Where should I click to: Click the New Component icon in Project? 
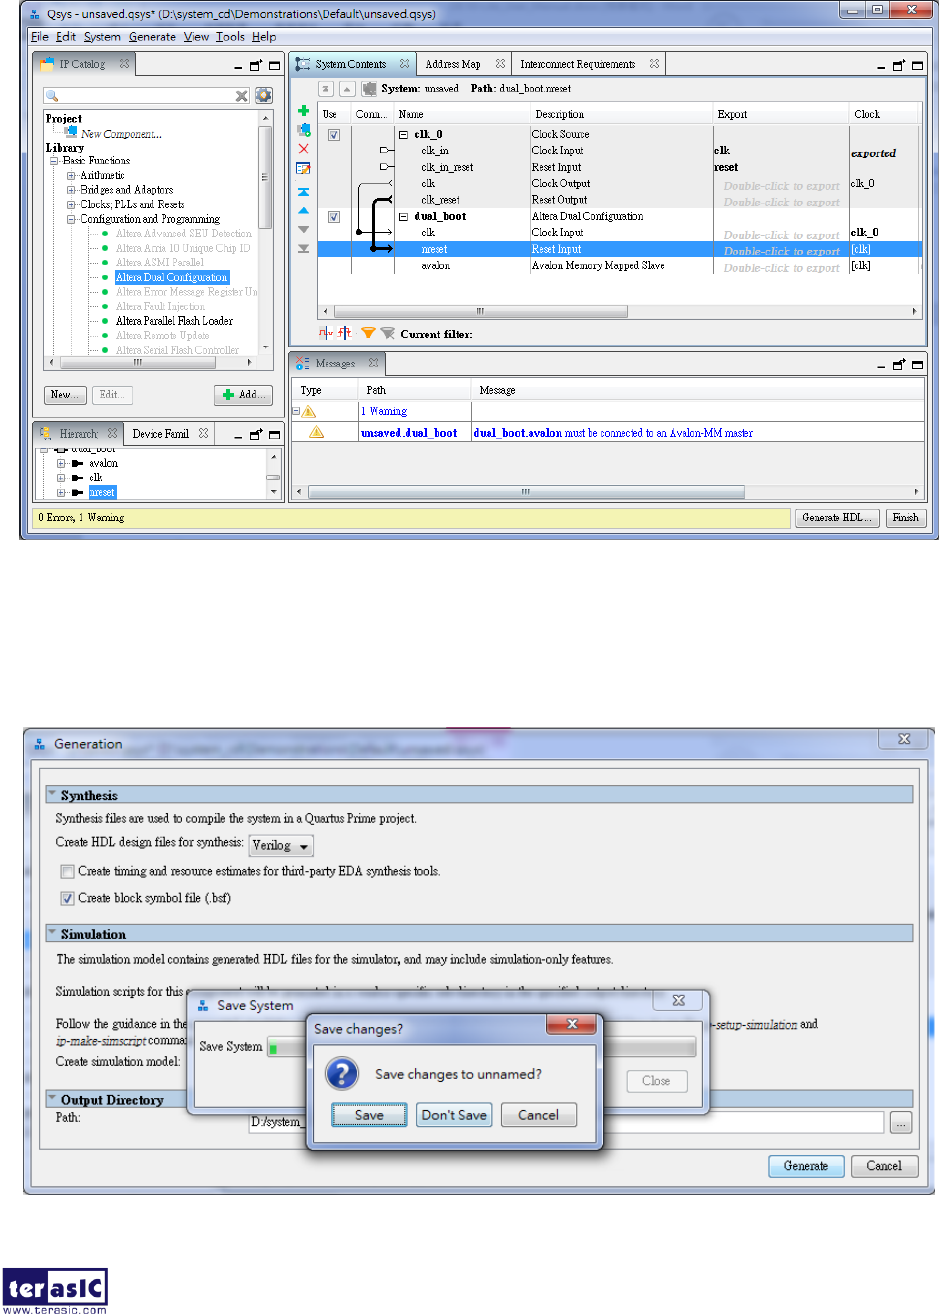pyautogui.click(x=72, y=131)
